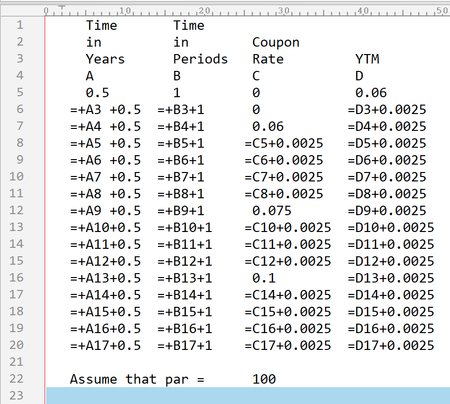This screenshot has width=450, height=404.
Task: Click line number 23 in the gutter
Action: tap(16, 396)
